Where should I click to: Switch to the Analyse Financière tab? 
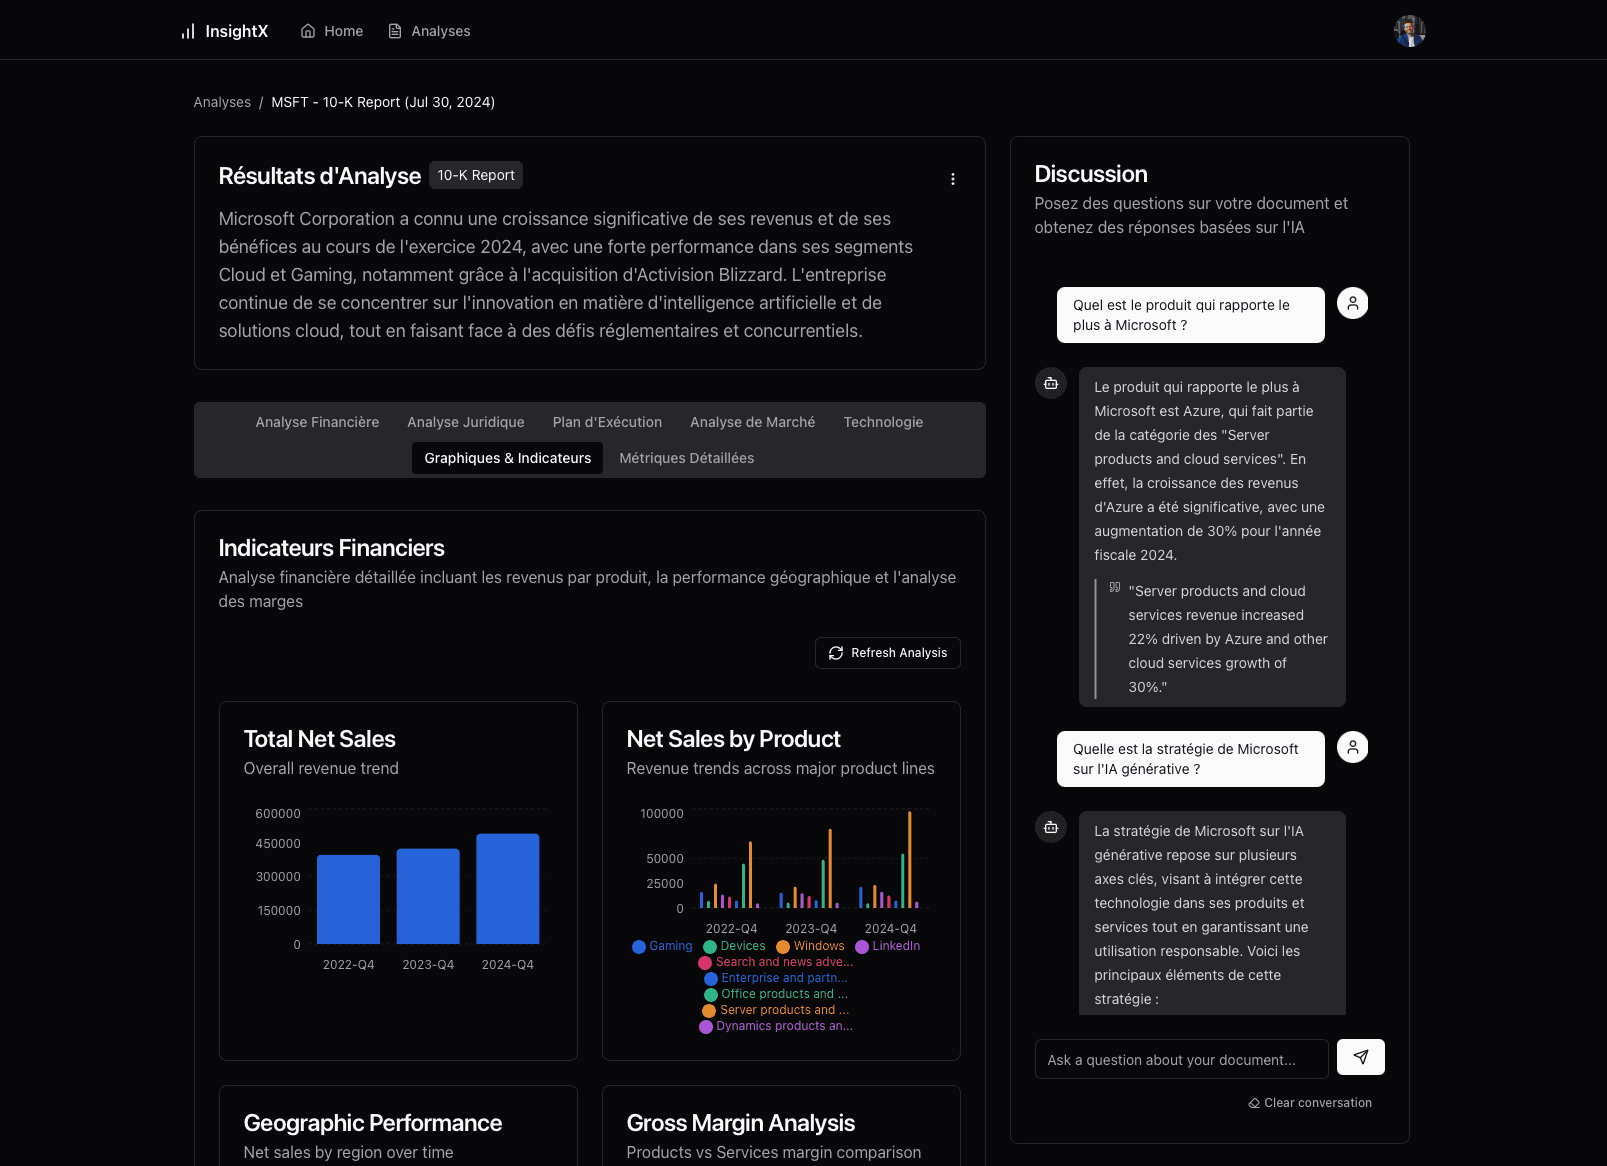pyautogui.click(x=317, y=422)
